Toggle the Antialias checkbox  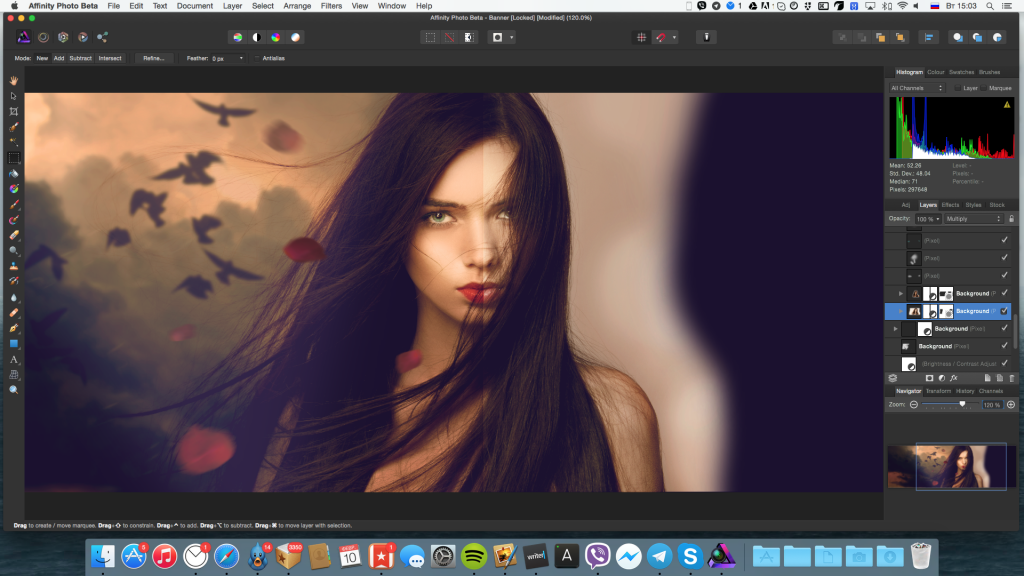[255, 58]
